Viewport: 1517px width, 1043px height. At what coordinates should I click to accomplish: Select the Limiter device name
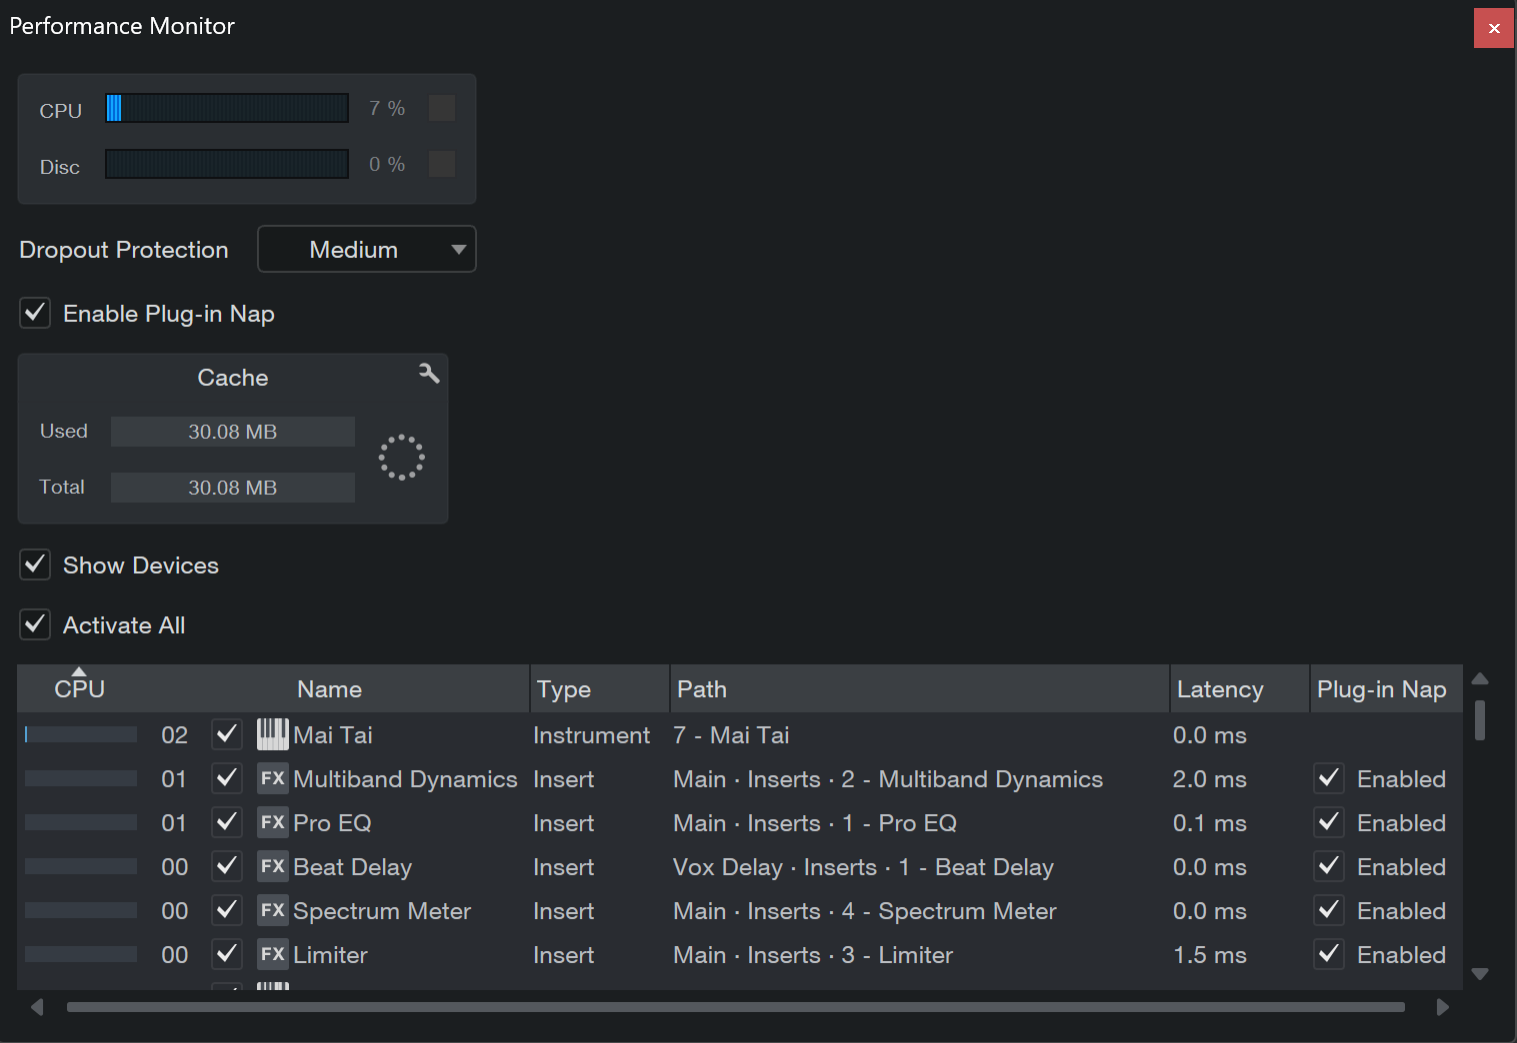(x=330, y=955)
